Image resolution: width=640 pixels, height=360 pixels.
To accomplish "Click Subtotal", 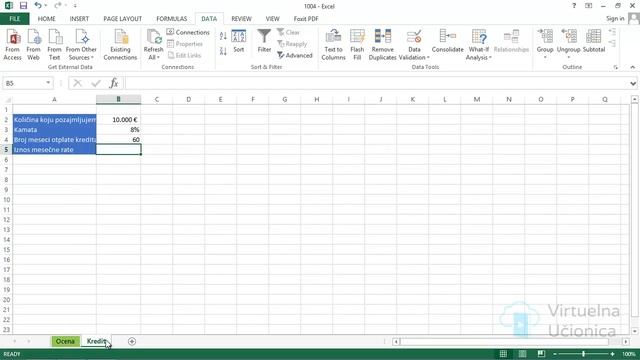I will 594,41.
